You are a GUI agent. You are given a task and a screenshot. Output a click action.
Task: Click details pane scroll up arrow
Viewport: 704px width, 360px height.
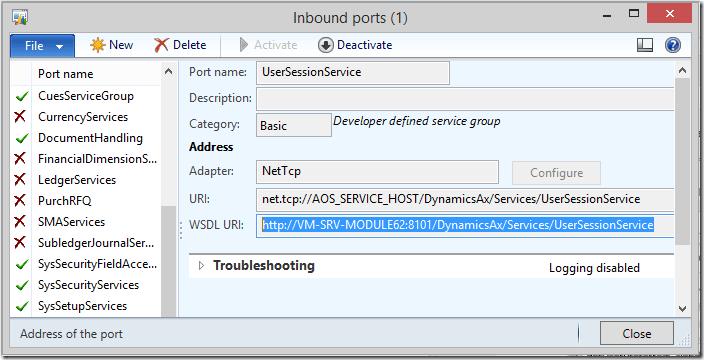point(682,70)
